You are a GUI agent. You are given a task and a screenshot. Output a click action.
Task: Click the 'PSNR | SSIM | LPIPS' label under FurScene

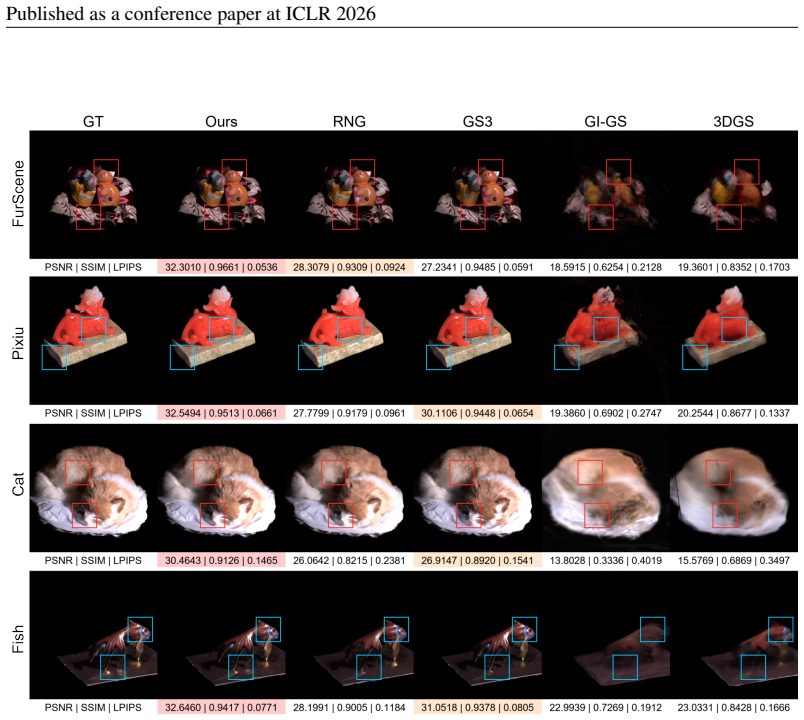93,267
